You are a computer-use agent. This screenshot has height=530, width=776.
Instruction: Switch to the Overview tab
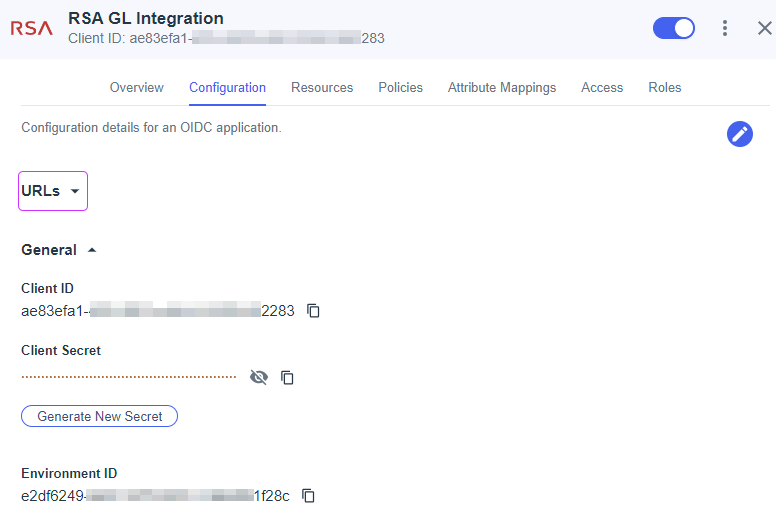[137, 88]
